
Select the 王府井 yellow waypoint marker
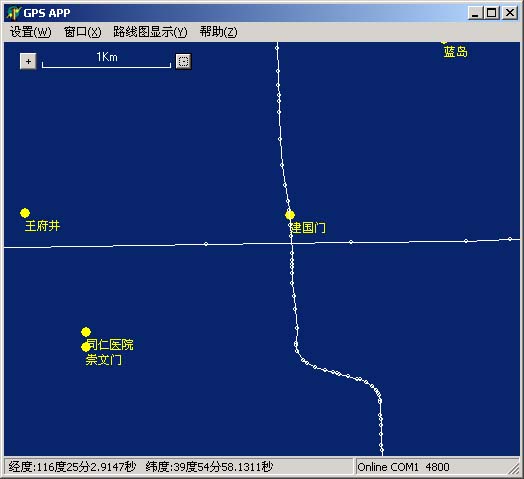(25, 213)
